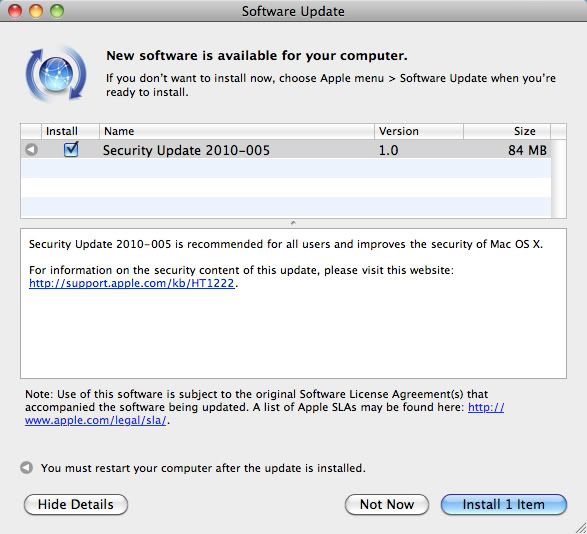Image resolution: width=587 pixels, height=534 pixels.
Task: Open the support.apple.com/kb/HT1222 link
Action: point(132,283)
